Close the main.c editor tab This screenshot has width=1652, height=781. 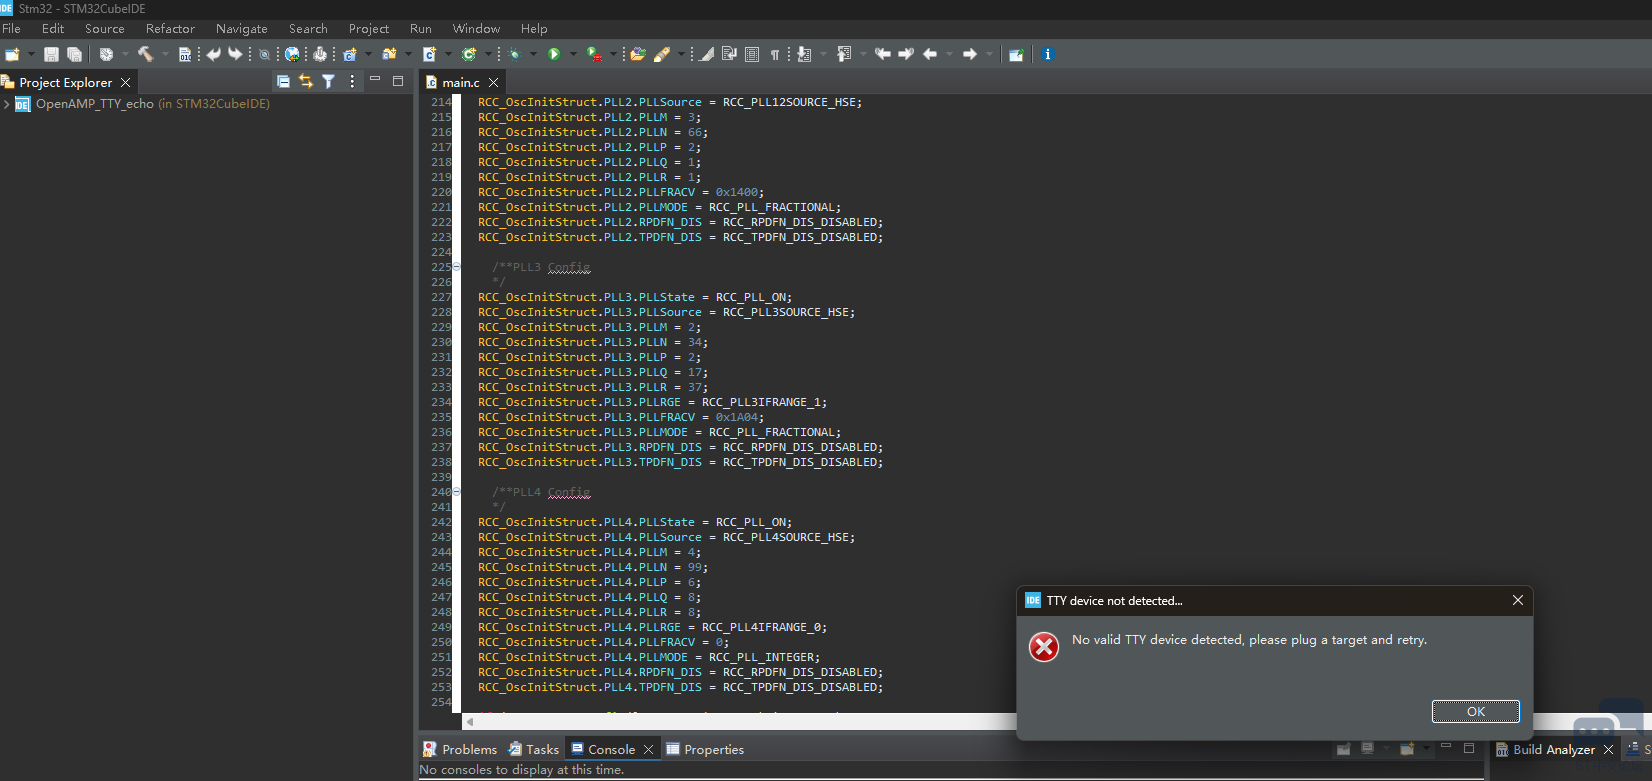click(493, 82)
